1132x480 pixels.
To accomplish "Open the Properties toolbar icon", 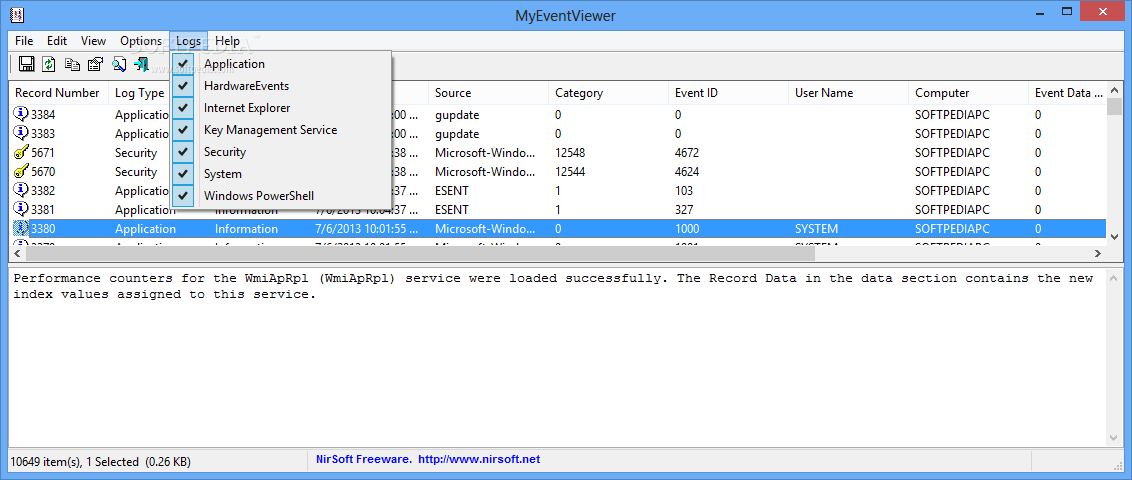I will [95, 64].
